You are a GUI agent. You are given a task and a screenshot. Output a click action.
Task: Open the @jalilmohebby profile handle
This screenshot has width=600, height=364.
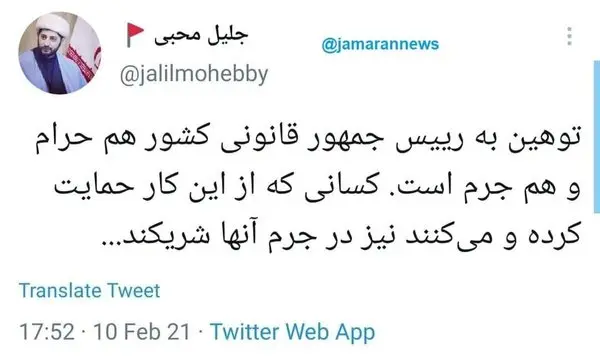[x=194, y=75]
